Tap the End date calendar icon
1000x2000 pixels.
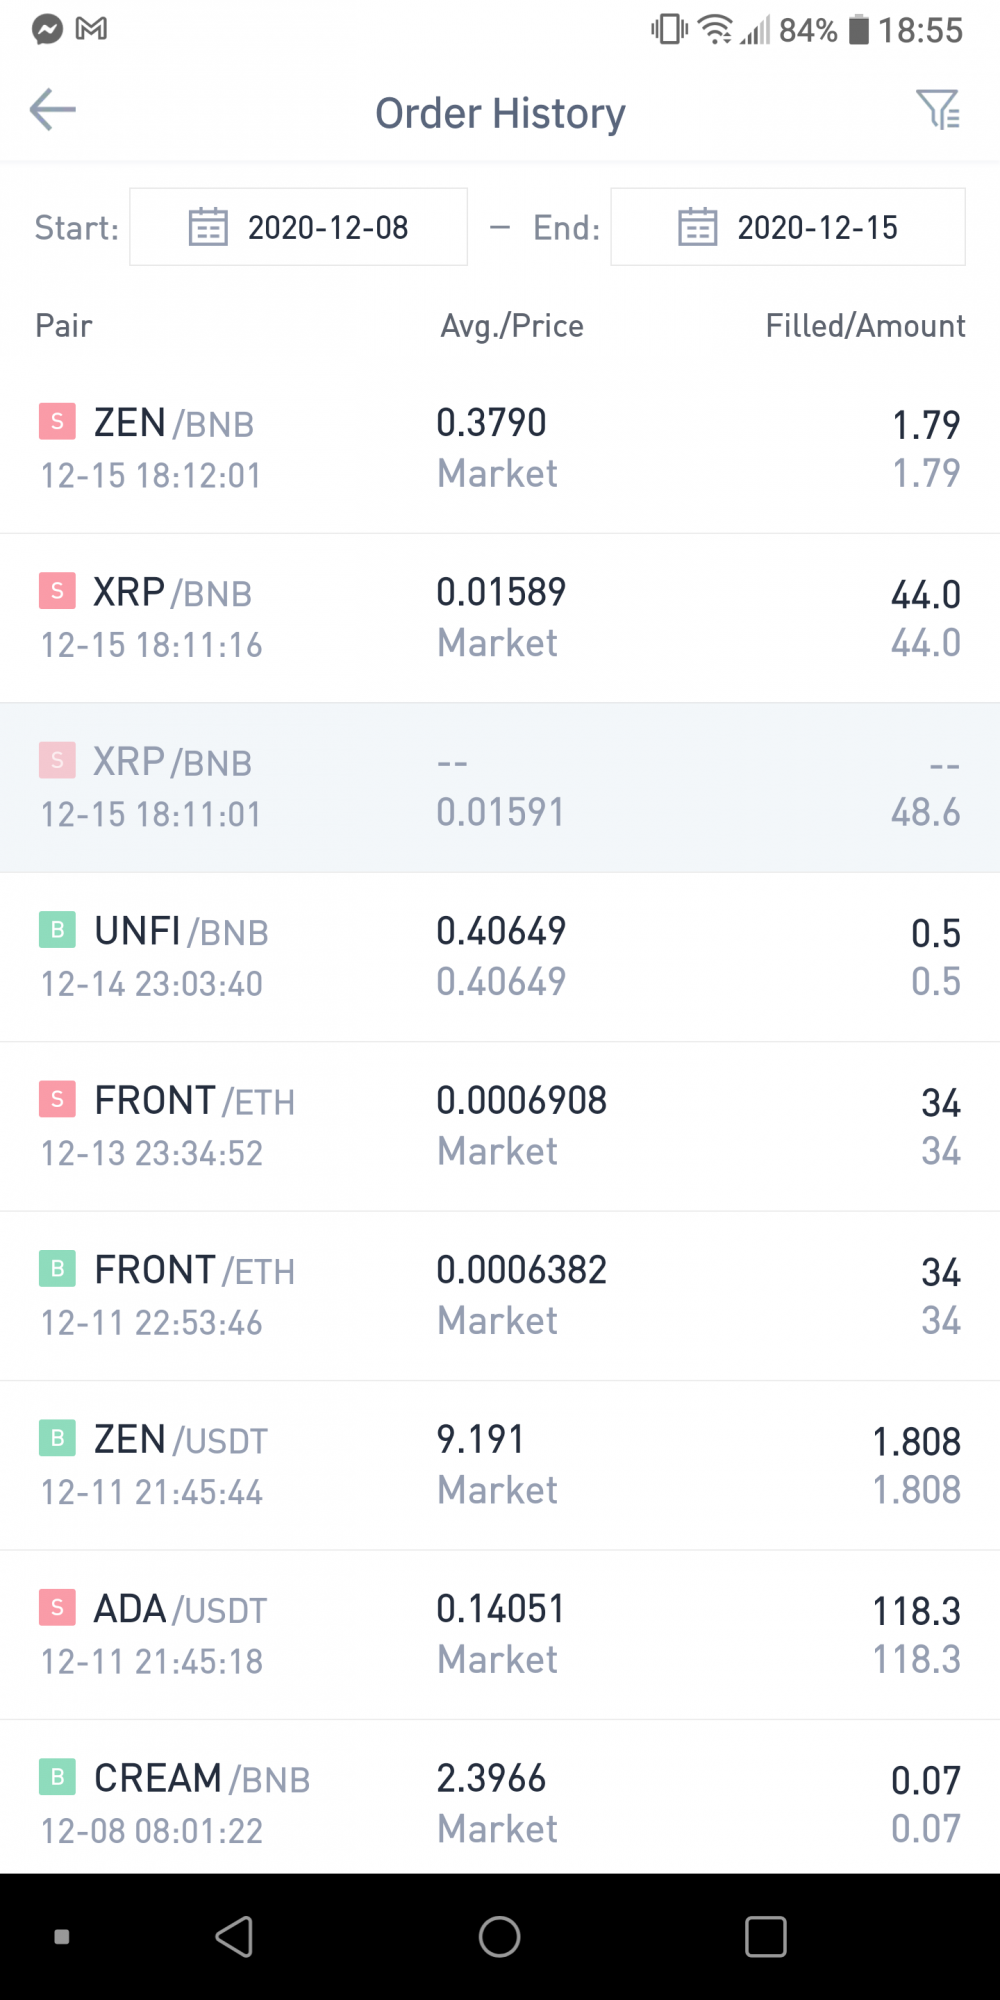pyautogui.click(x=698, y=227)
